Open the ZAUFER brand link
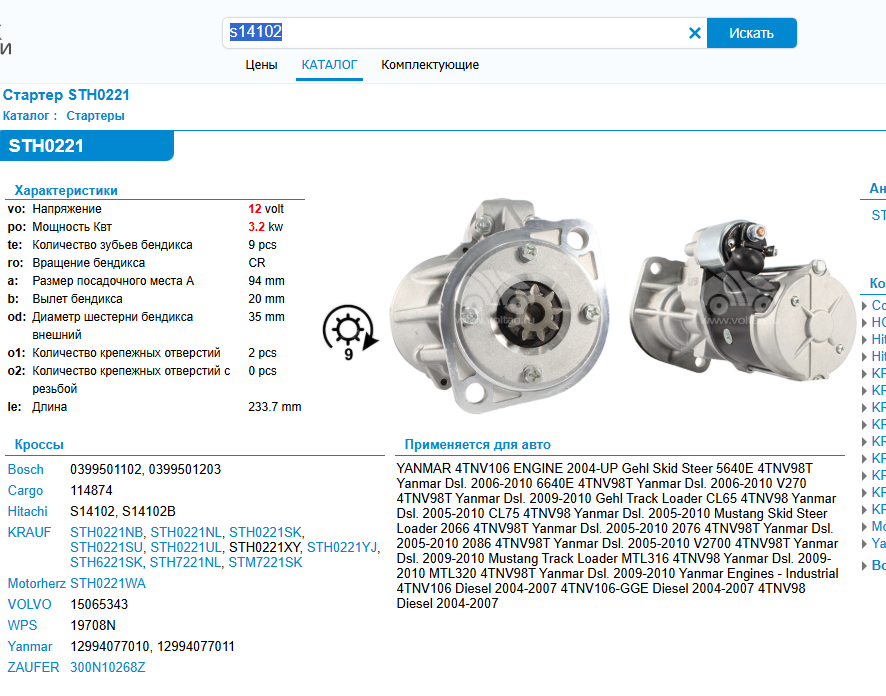Image resolution: width=886 pixels, height=696 pixels. coord(33,667)
